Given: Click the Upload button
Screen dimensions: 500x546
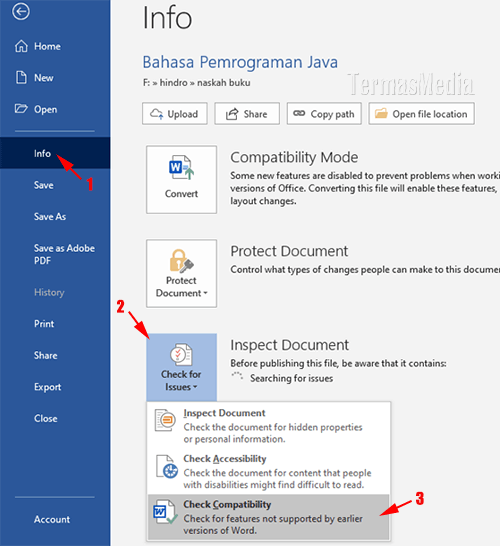Looking at the screenshot, I should [x=175, y=114].
